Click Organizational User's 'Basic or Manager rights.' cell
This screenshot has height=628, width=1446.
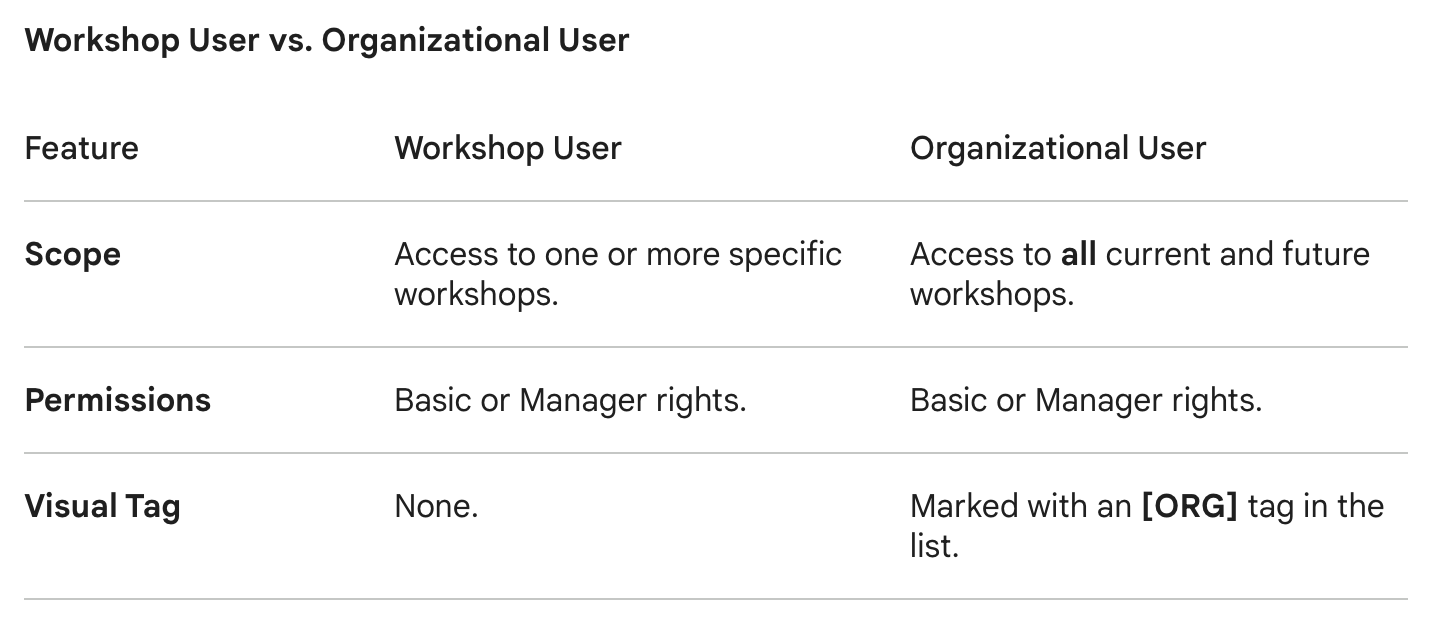click(x=1086, y=400)
